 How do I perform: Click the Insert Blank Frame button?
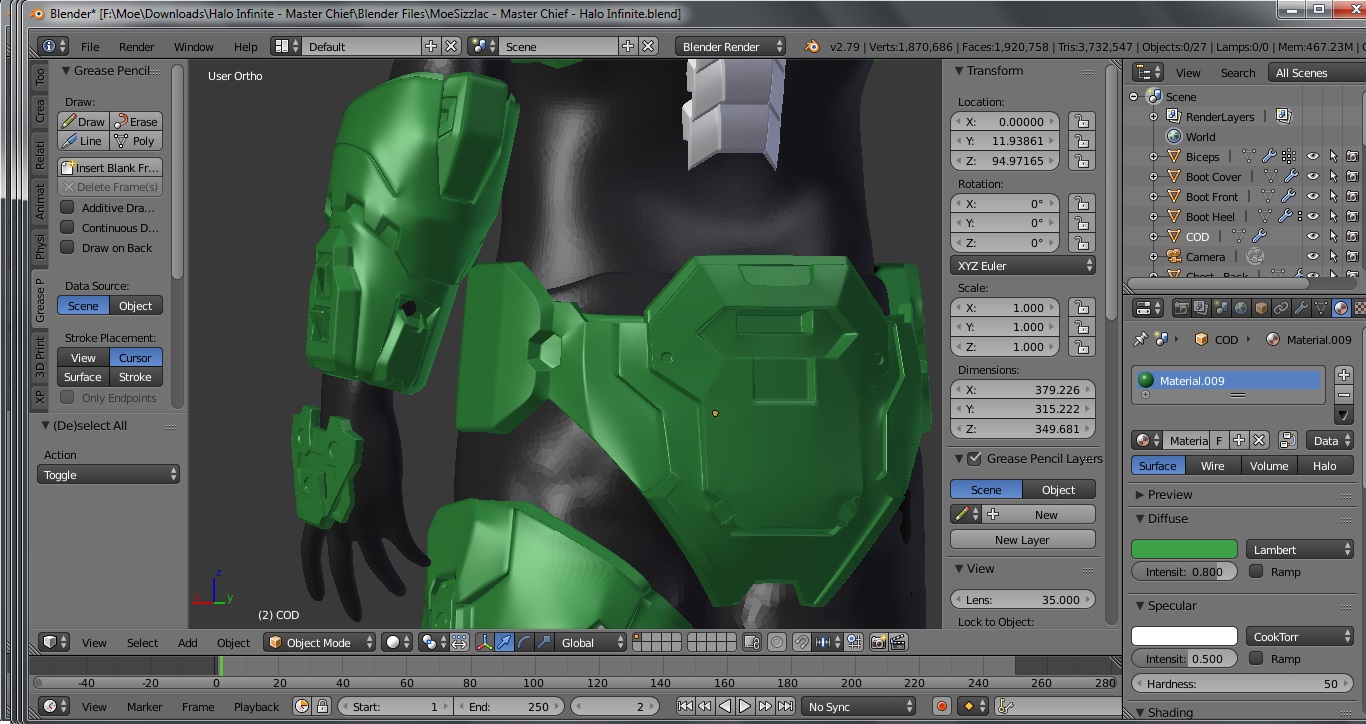[110, 168]
